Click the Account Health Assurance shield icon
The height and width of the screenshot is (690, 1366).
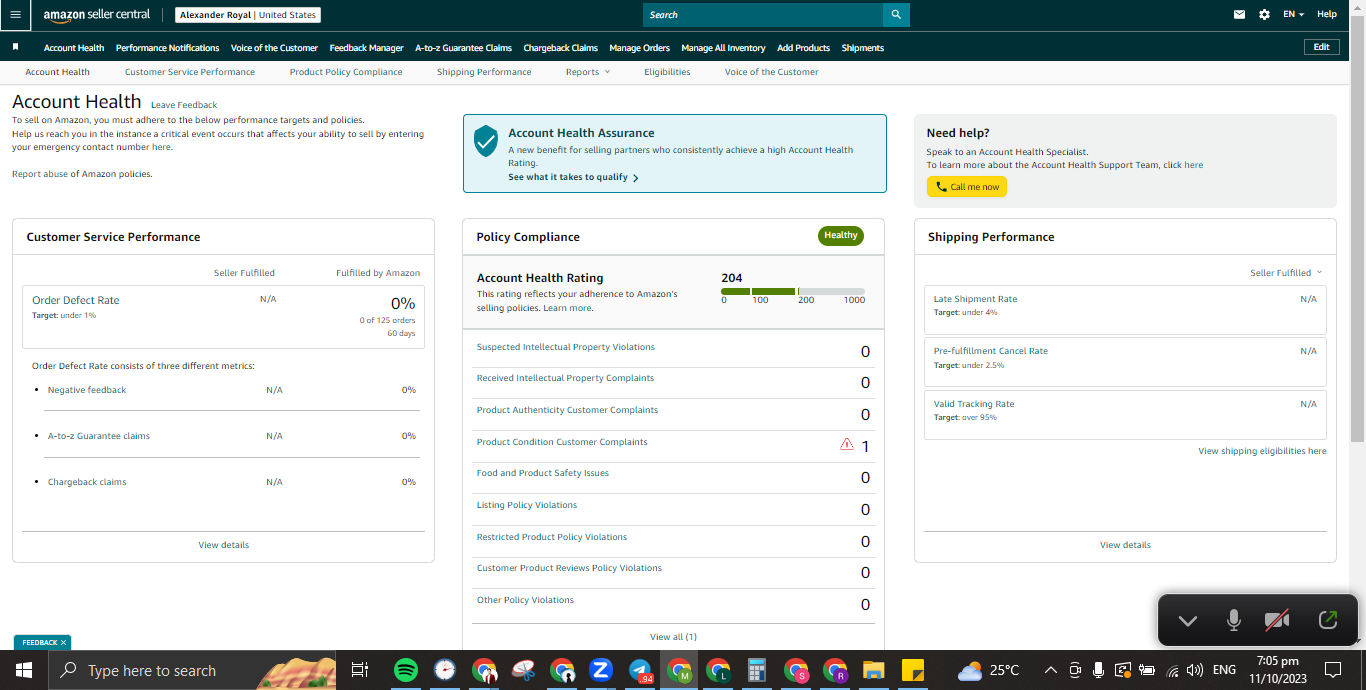(x=486, y=142)
